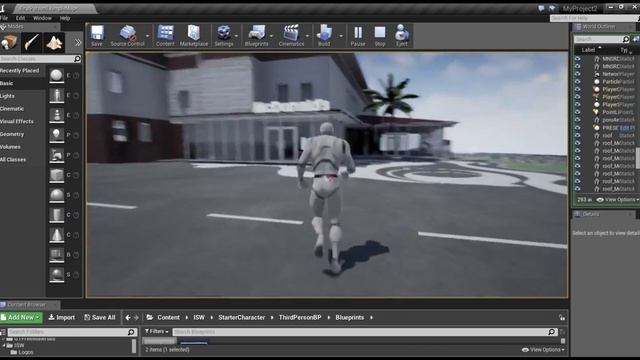Select the Cinematic category
Viewport: 640px width, 360px height.
tap(12, 109)
